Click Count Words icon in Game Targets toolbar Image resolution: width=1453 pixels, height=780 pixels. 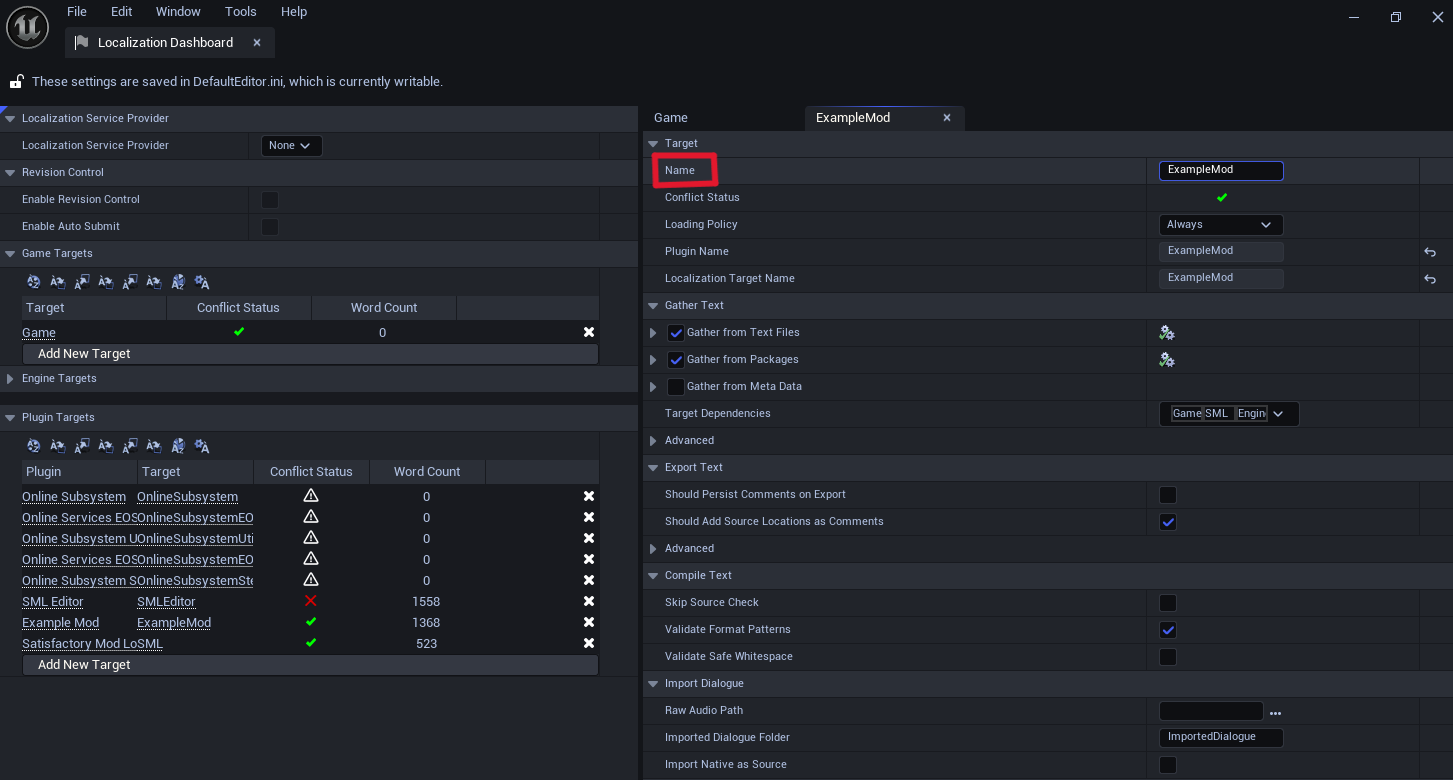click(178, 282)
